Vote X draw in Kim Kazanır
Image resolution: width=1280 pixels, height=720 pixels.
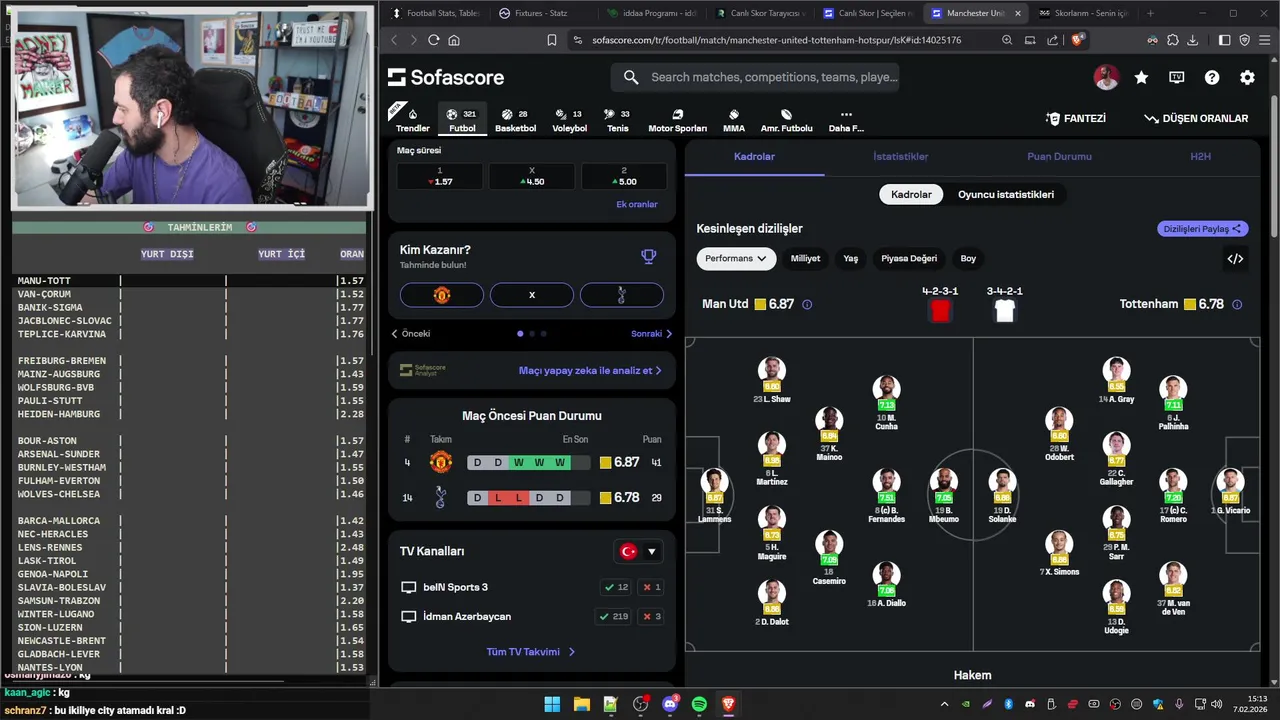pos(532,295)
